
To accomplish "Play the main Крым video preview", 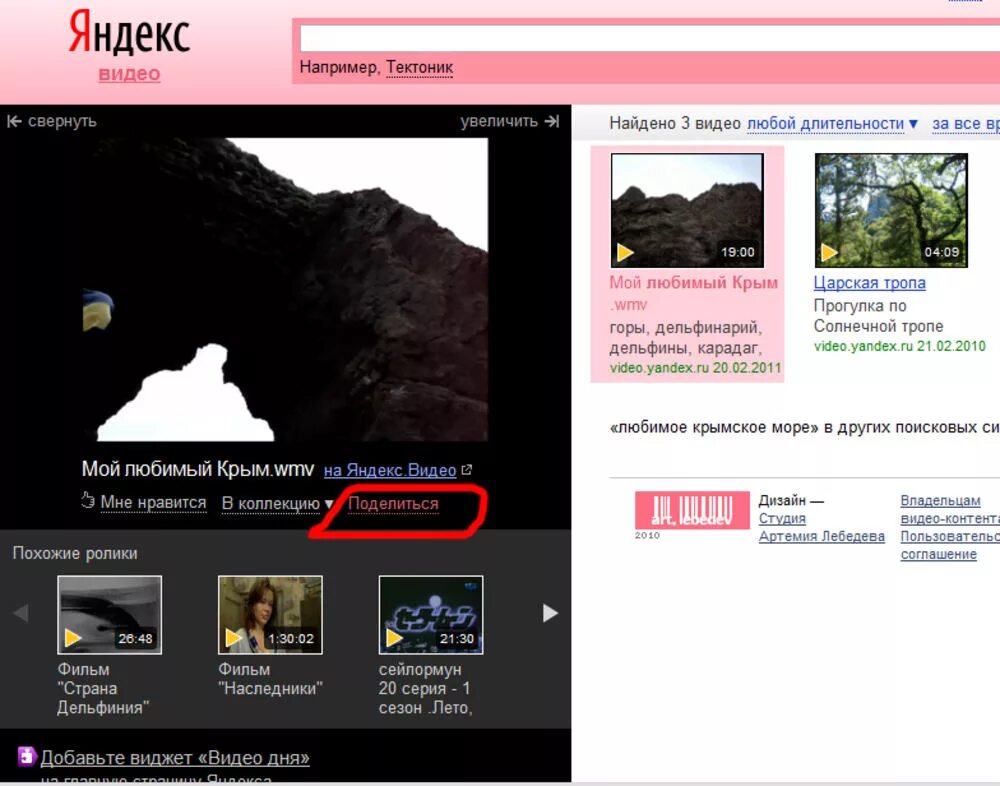I will click(x=285, y=290).
